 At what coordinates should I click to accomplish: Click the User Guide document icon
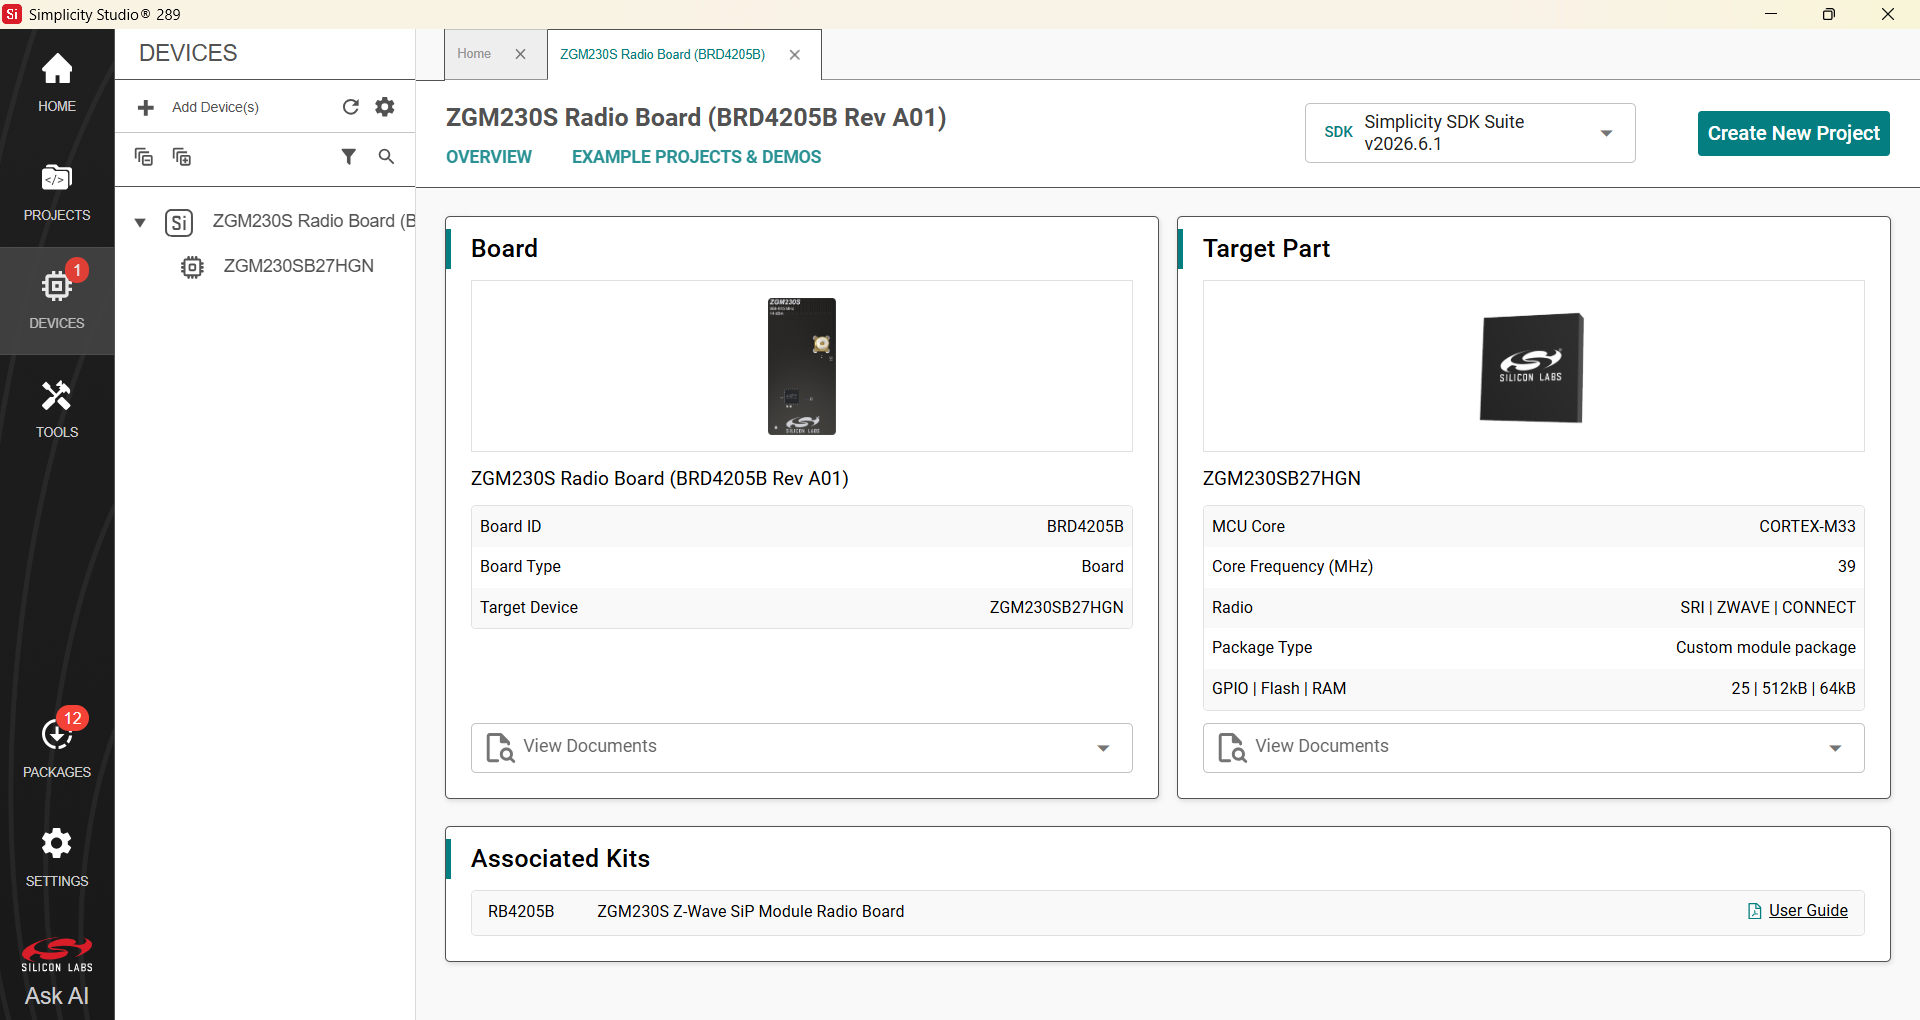[x=1755, y=911]
